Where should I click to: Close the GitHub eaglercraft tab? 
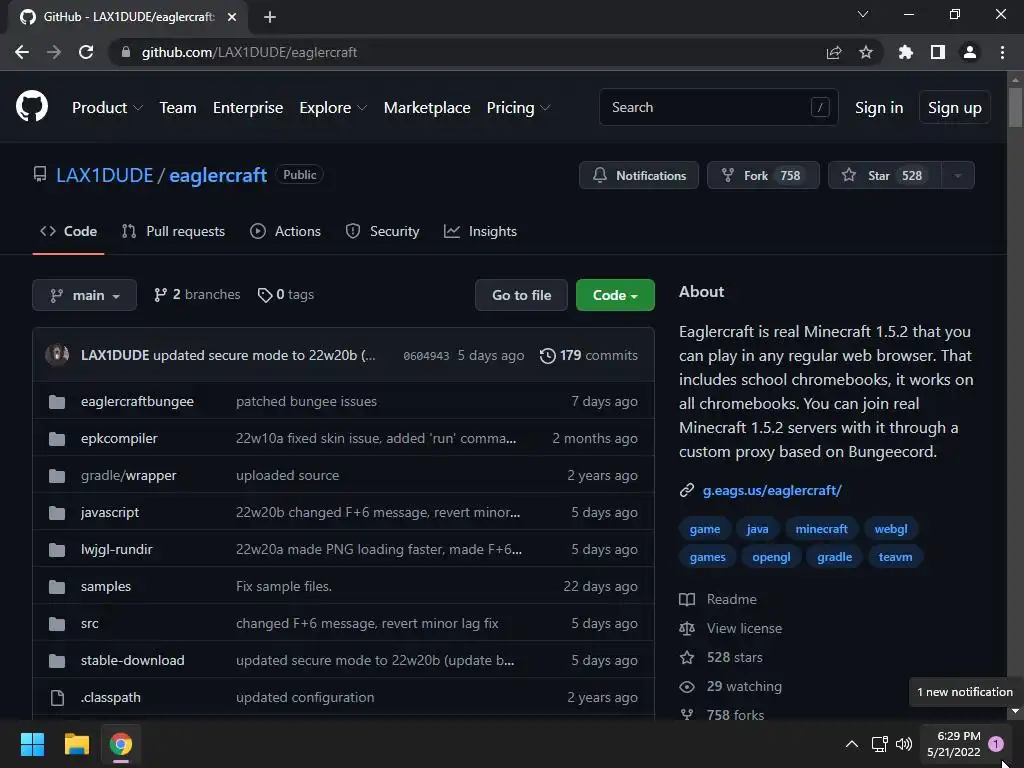pos(232,17)
